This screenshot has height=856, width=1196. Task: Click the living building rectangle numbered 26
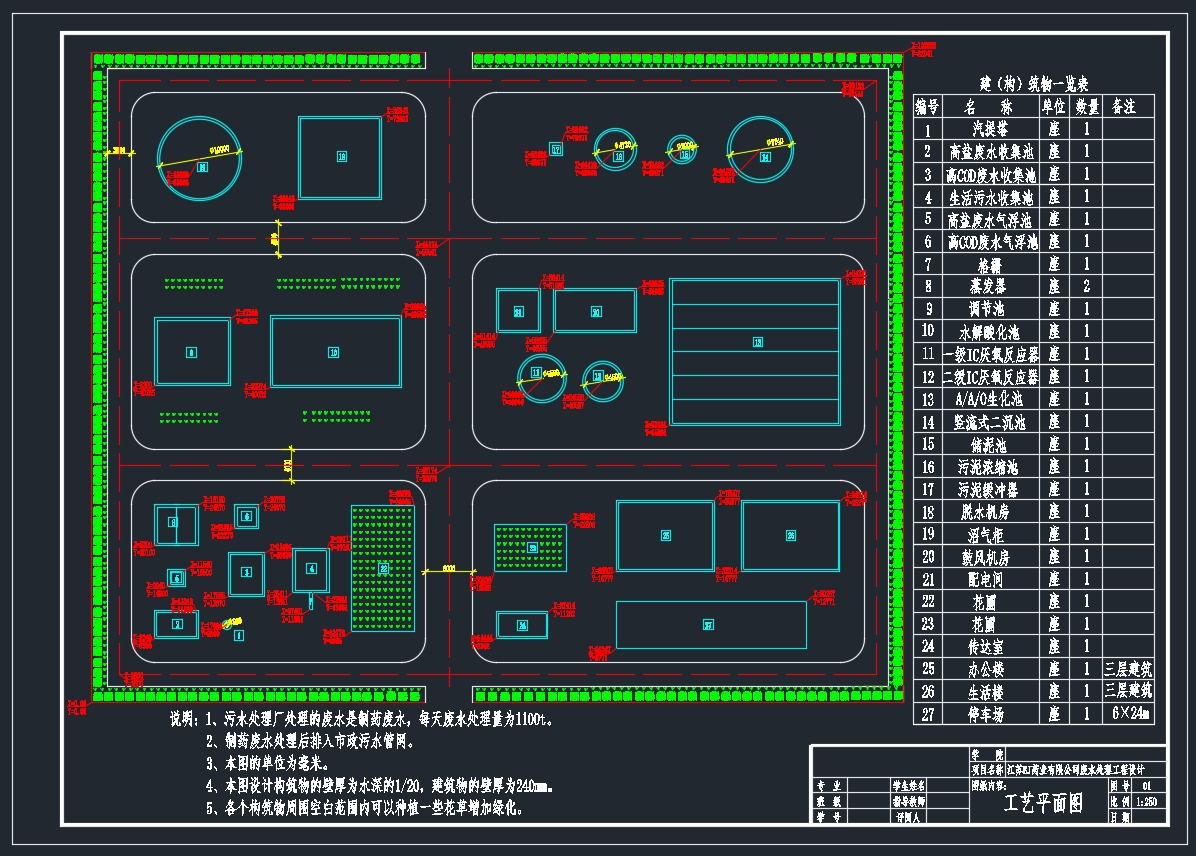click(790, 535)
